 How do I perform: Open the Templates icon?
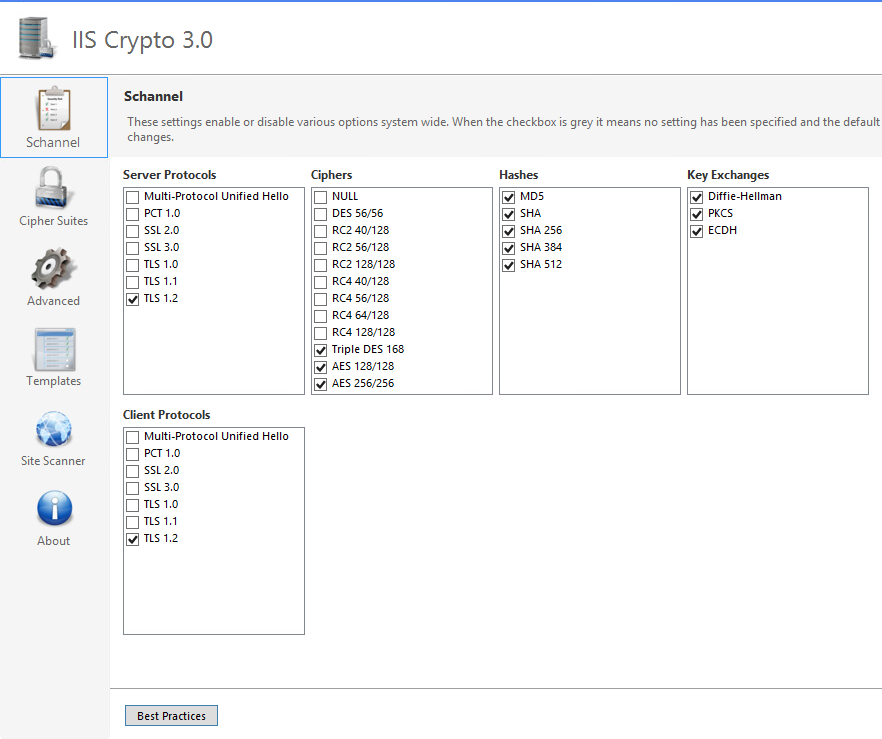pyautogui.click(x=53, y=349)
